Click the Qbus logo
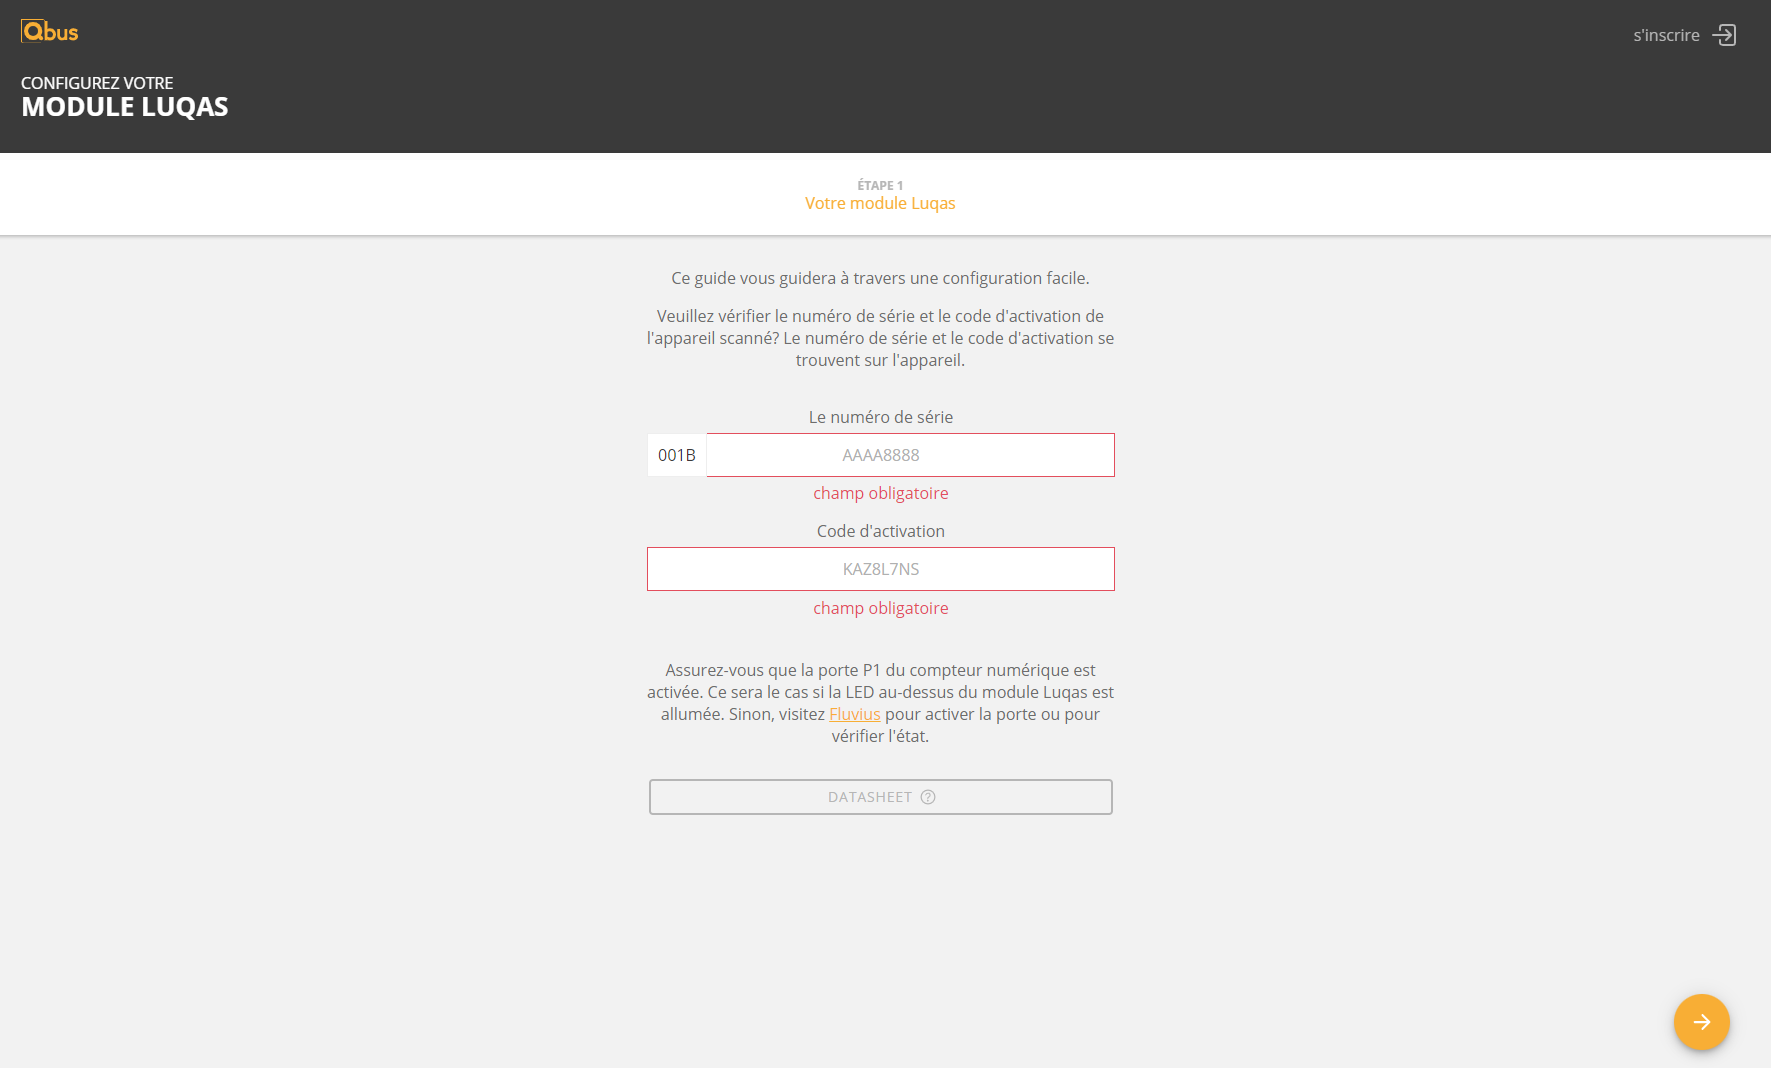This screenshot has height=1068, width=1771. point(50,32)
